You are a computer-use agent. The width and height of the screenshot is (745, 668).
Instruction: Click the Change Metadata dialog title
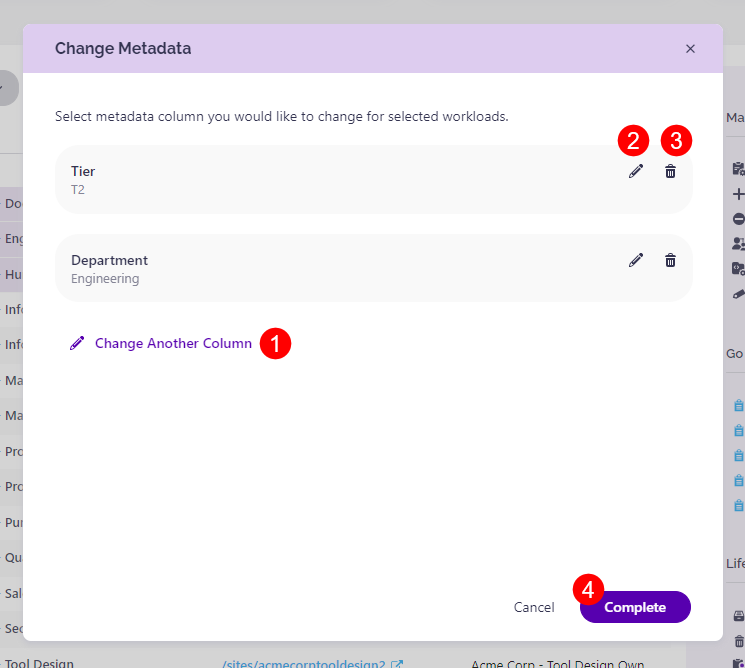[123, 48]
